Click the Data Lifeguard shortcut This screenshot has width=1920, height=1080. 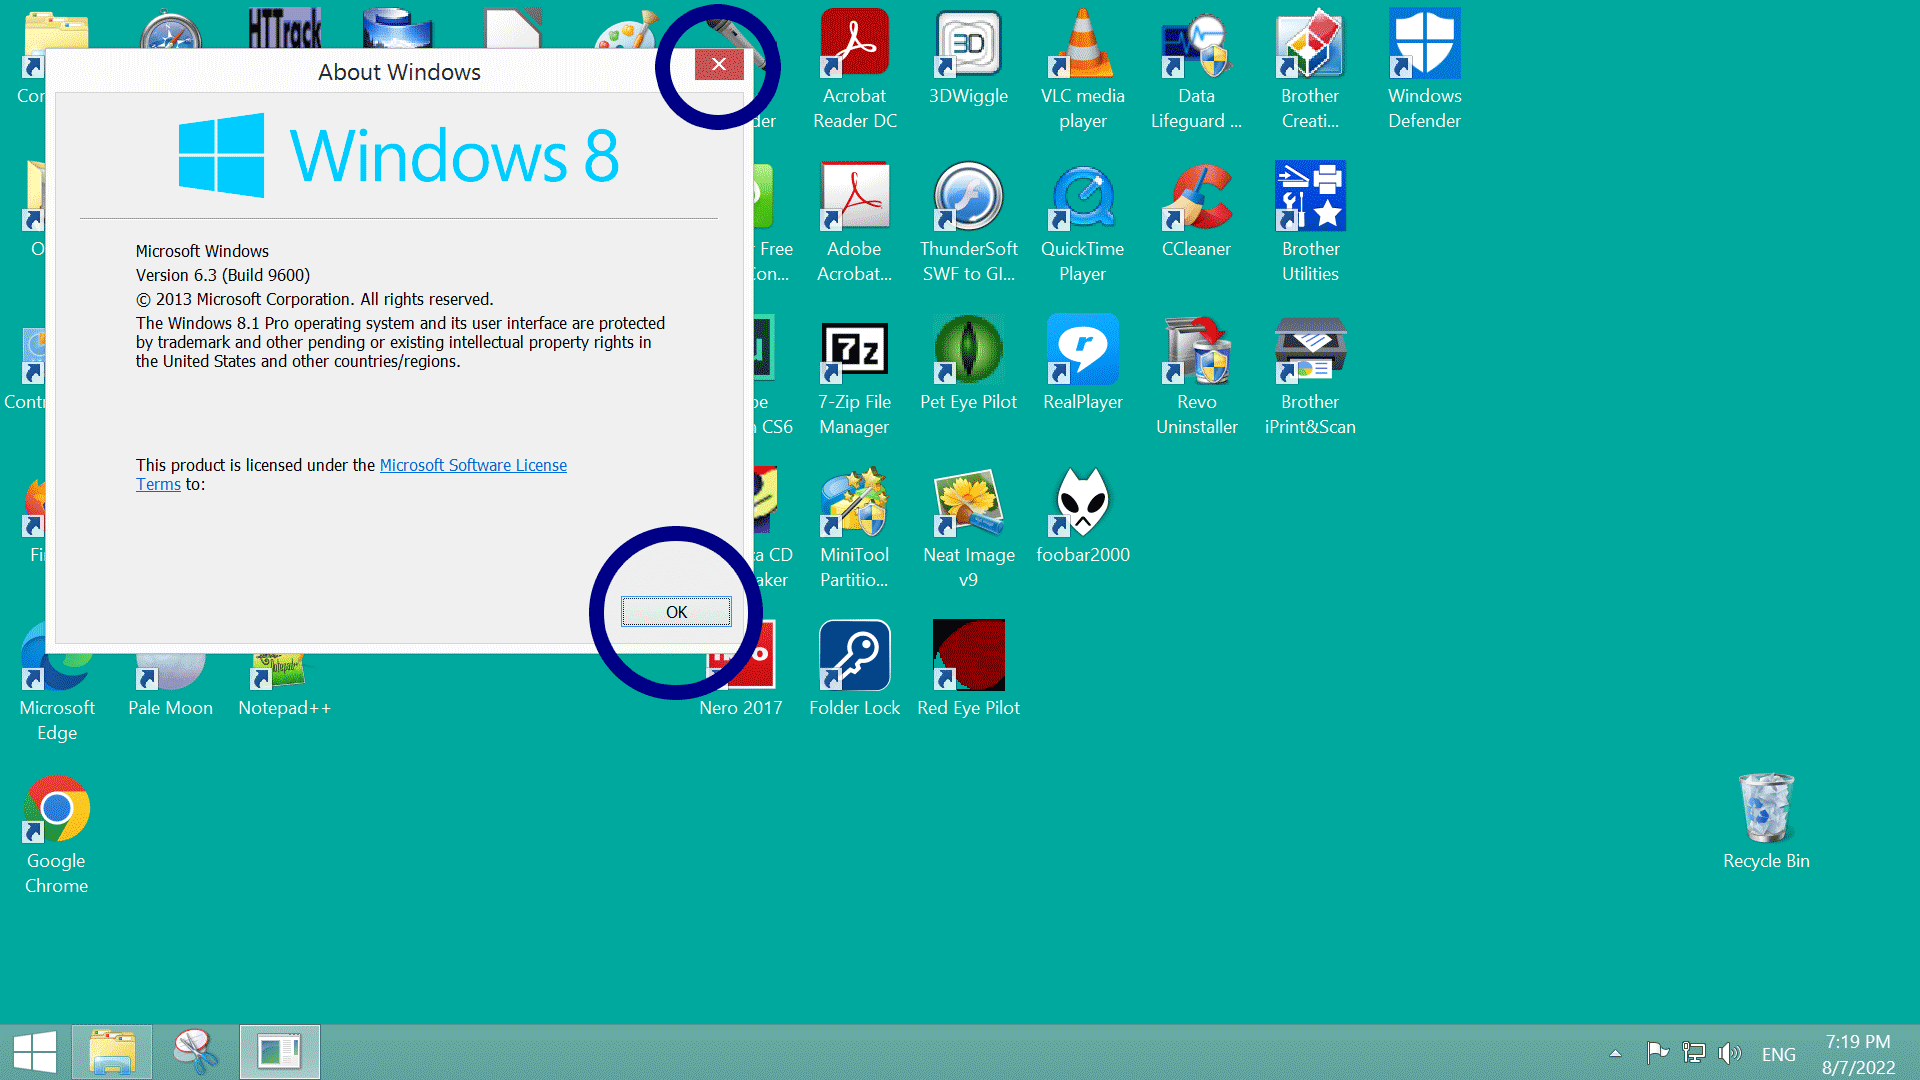pyautogui.click(x=1196, y=70)
